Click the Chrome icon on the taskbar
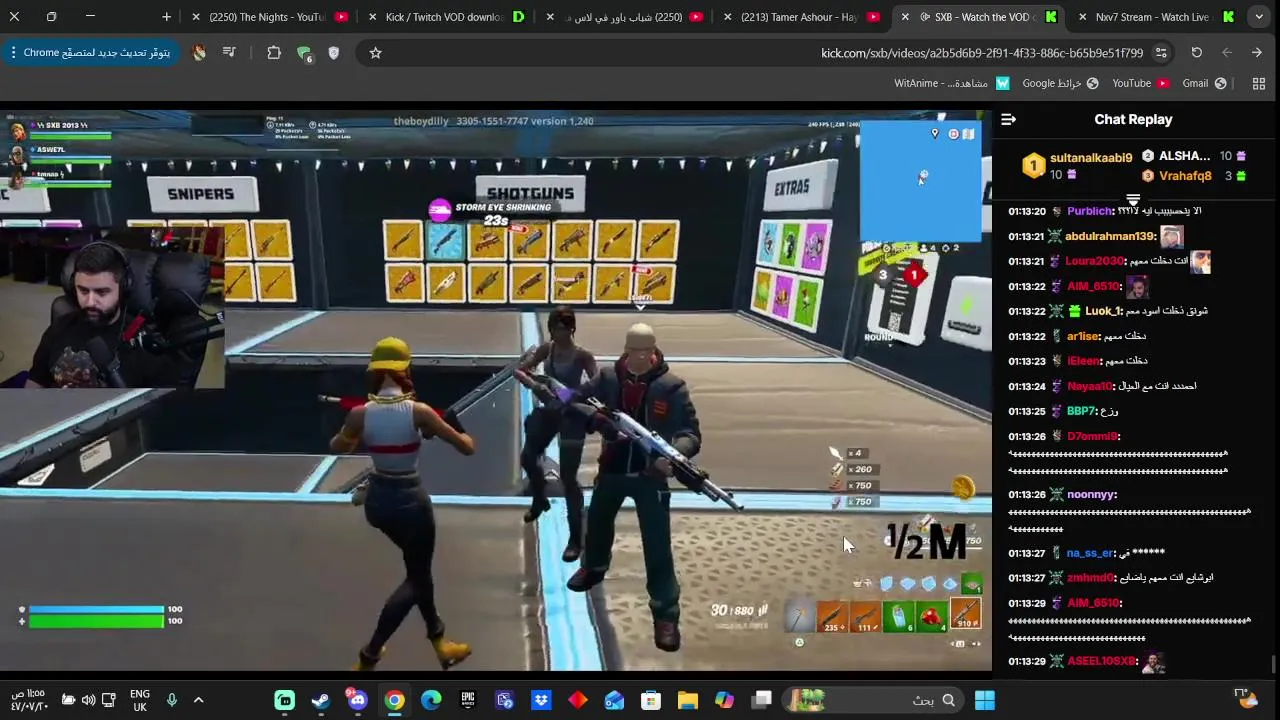Image resolution: width=1280 pixels, height=720 pixels. [x=394, y=700]
